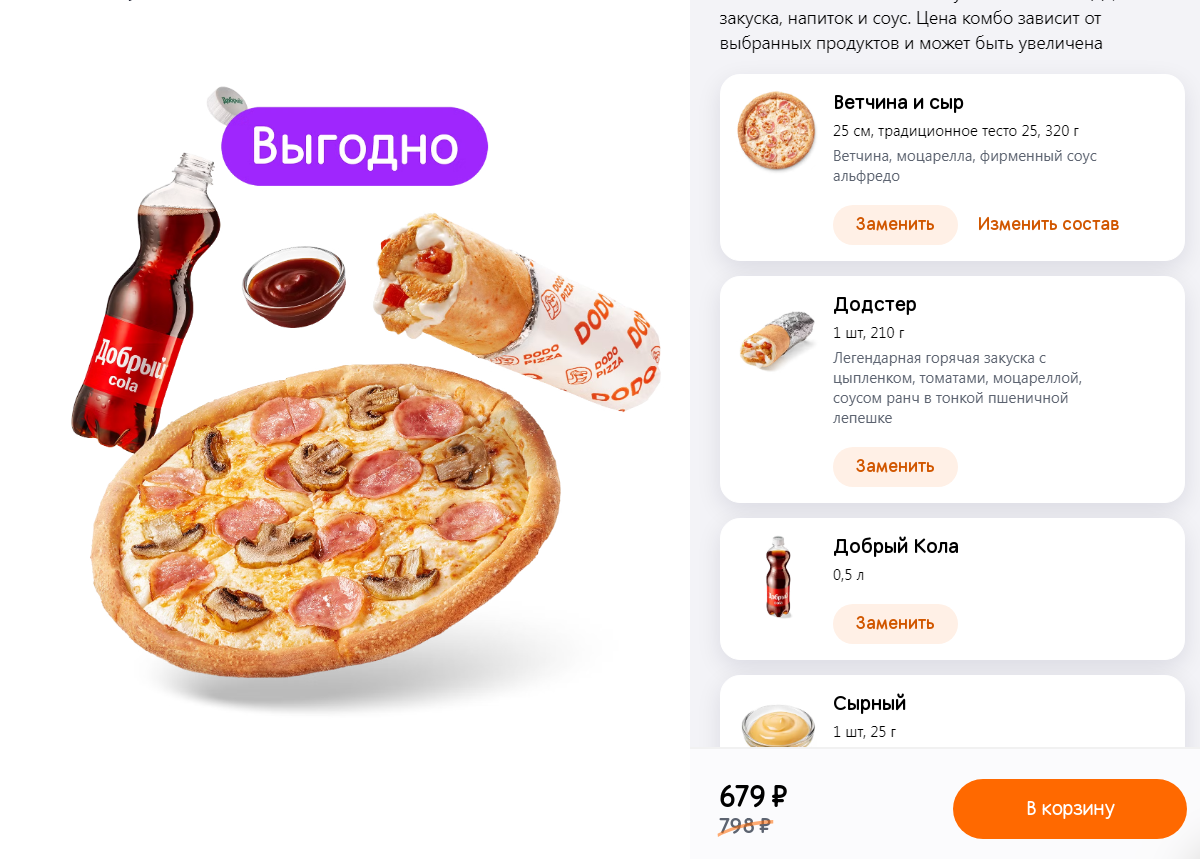
Task: Click the Додстер item title
Action: click(875, 304)
